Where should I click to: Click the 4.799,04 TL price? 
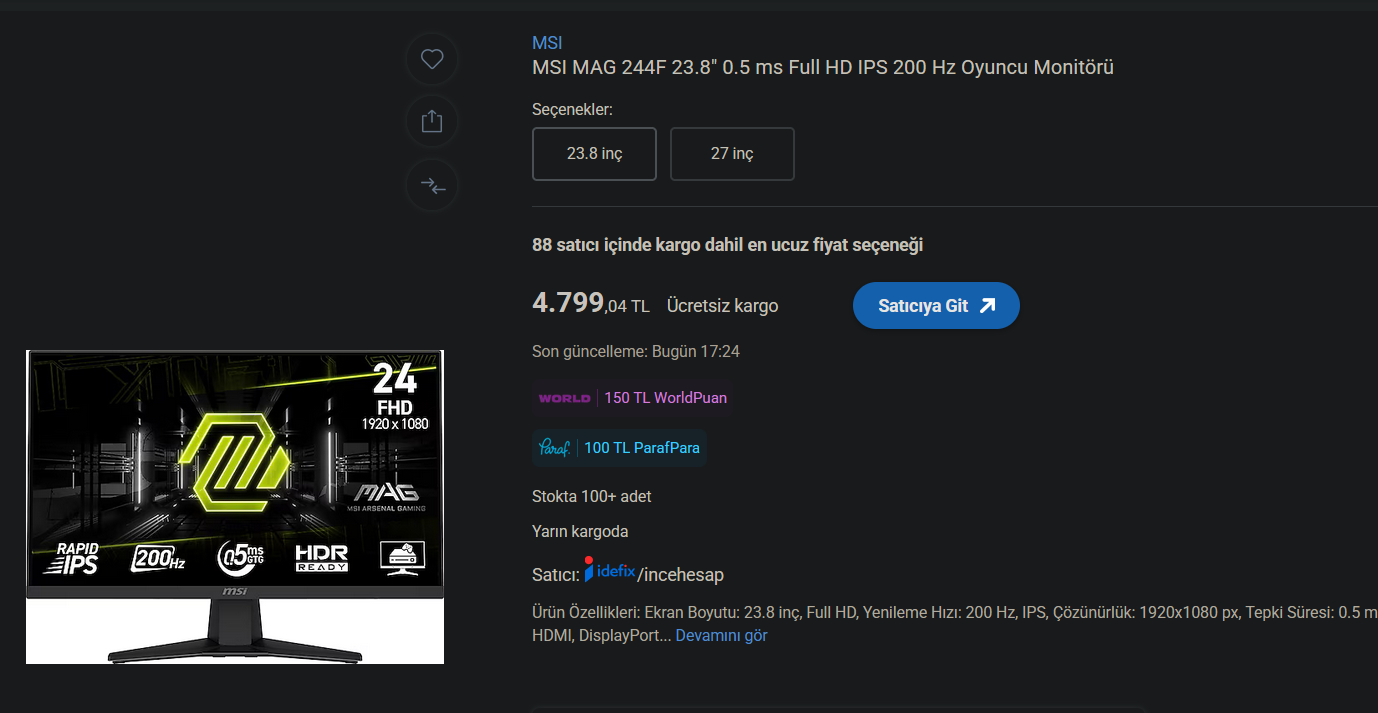tap(591, 303)
